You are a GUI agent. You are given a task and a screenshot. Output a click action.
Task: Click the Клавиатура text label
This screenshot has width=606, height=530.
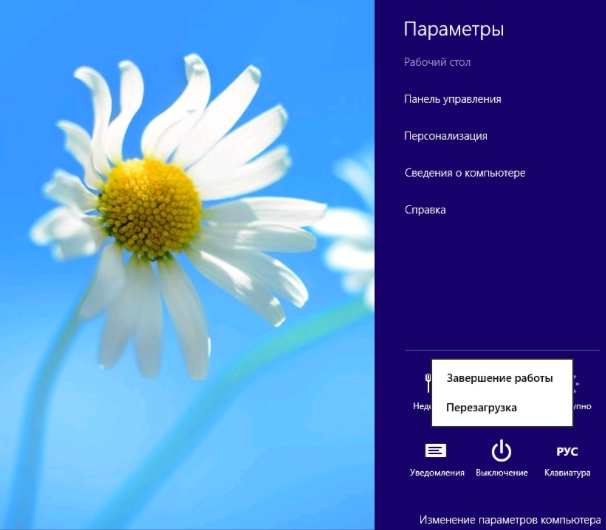pyautogui.click(x=566, y=472)
